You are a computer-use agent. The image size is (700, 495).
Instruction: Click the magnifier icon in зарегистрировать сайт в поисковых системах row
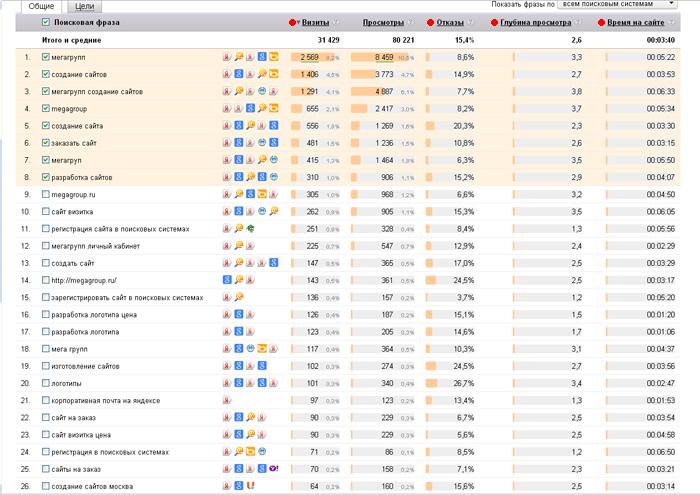point(239,297)
